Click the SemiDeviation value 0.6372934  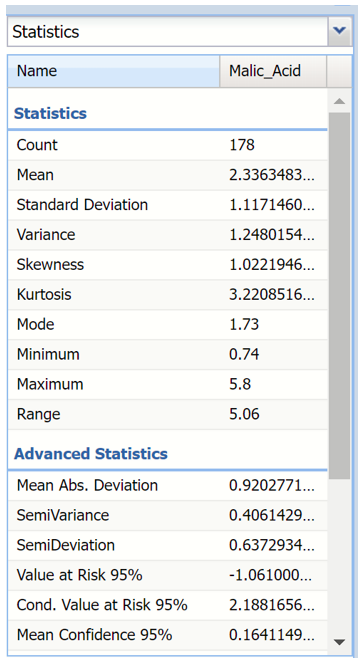(272, 545)
